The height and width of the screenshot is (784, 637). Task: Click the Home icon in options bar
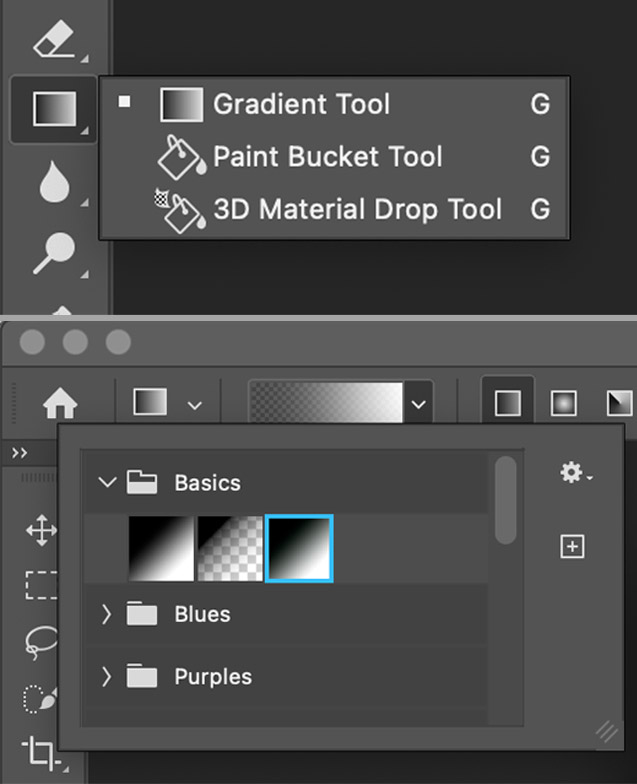point(60,402)
